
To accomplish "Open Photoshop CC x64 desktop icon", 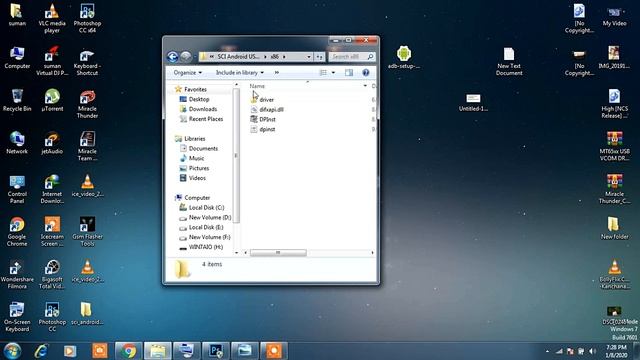I will pyautogui.click(x=87, y=18).
